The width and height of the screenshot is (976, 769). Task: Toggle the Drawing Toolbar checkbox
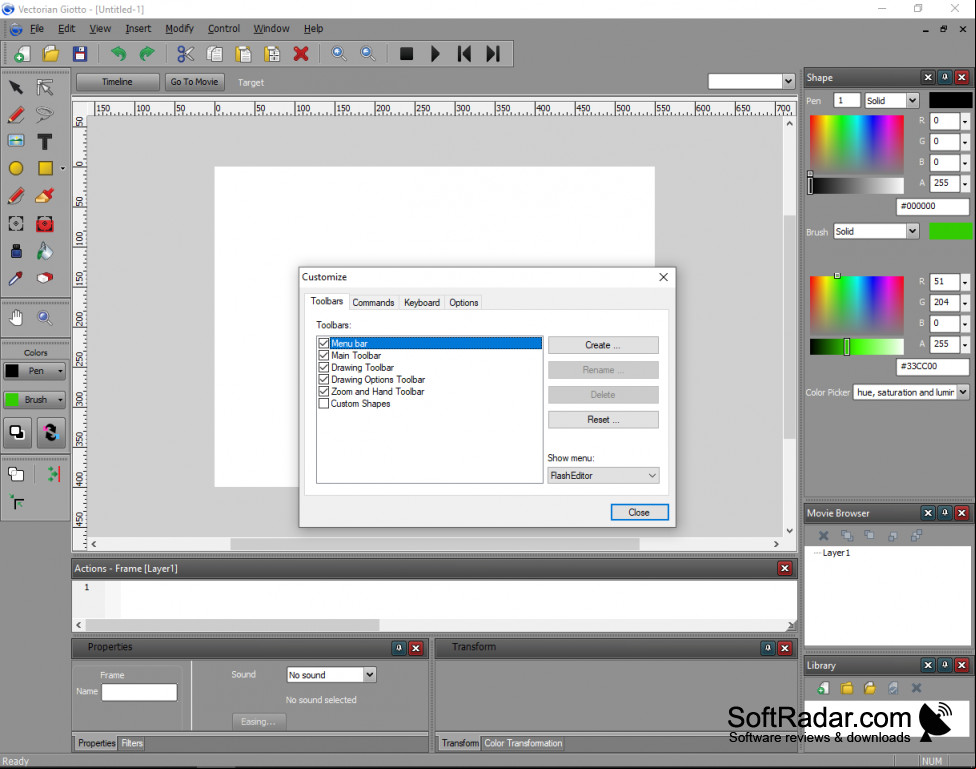[x=324, y=367]
